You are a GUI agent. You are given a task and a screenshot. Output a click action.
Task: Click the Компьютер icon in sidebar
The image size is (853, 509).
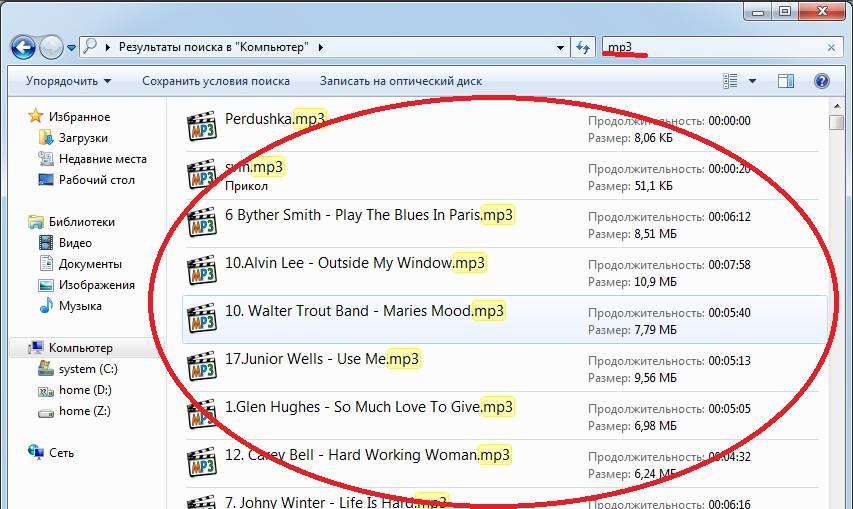click(36, 347)
